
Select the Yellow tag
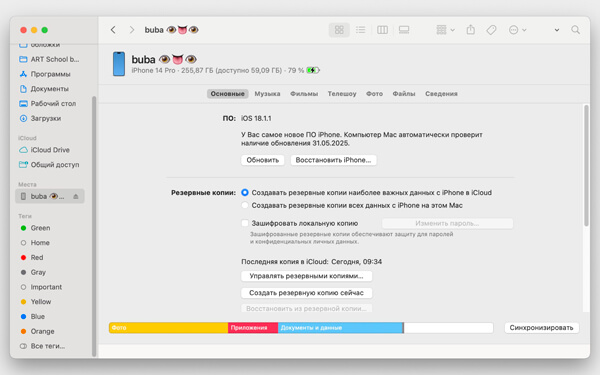(36, 302)
